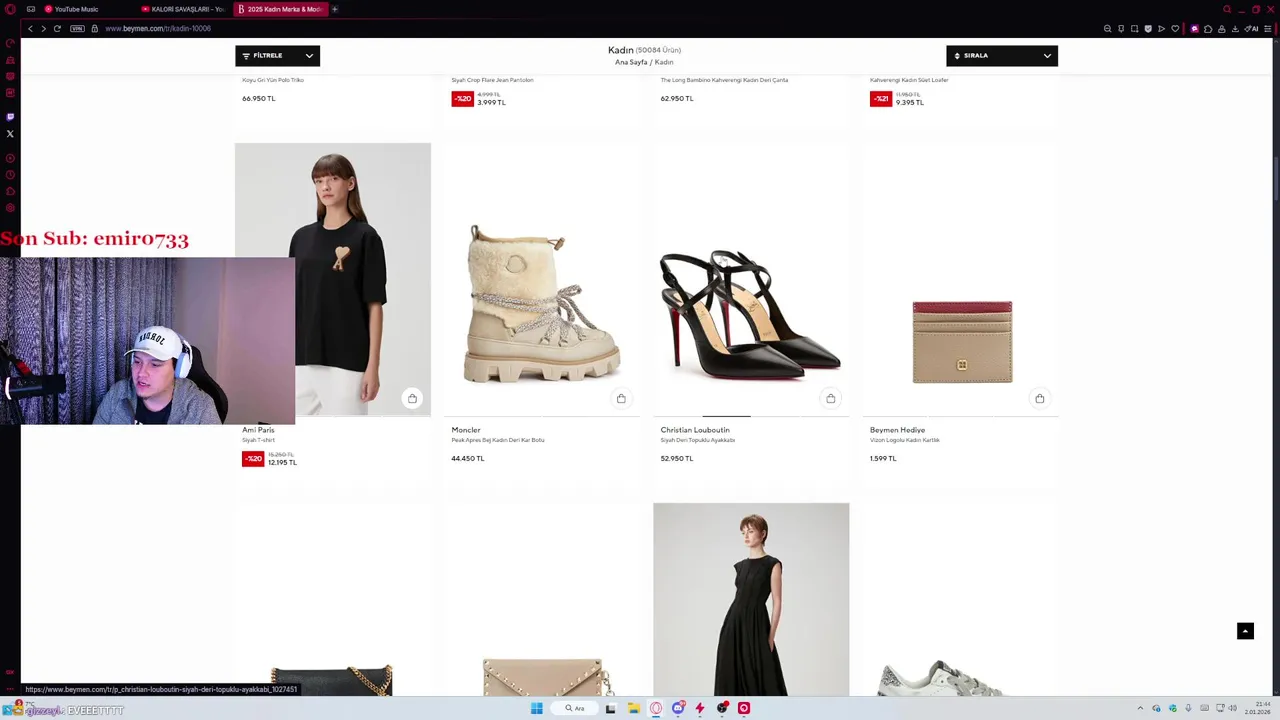This screenshot has height=720, width=1280.
Task: Click the Beymen Hediye brand name link
Action: click(x=897, y=430)
